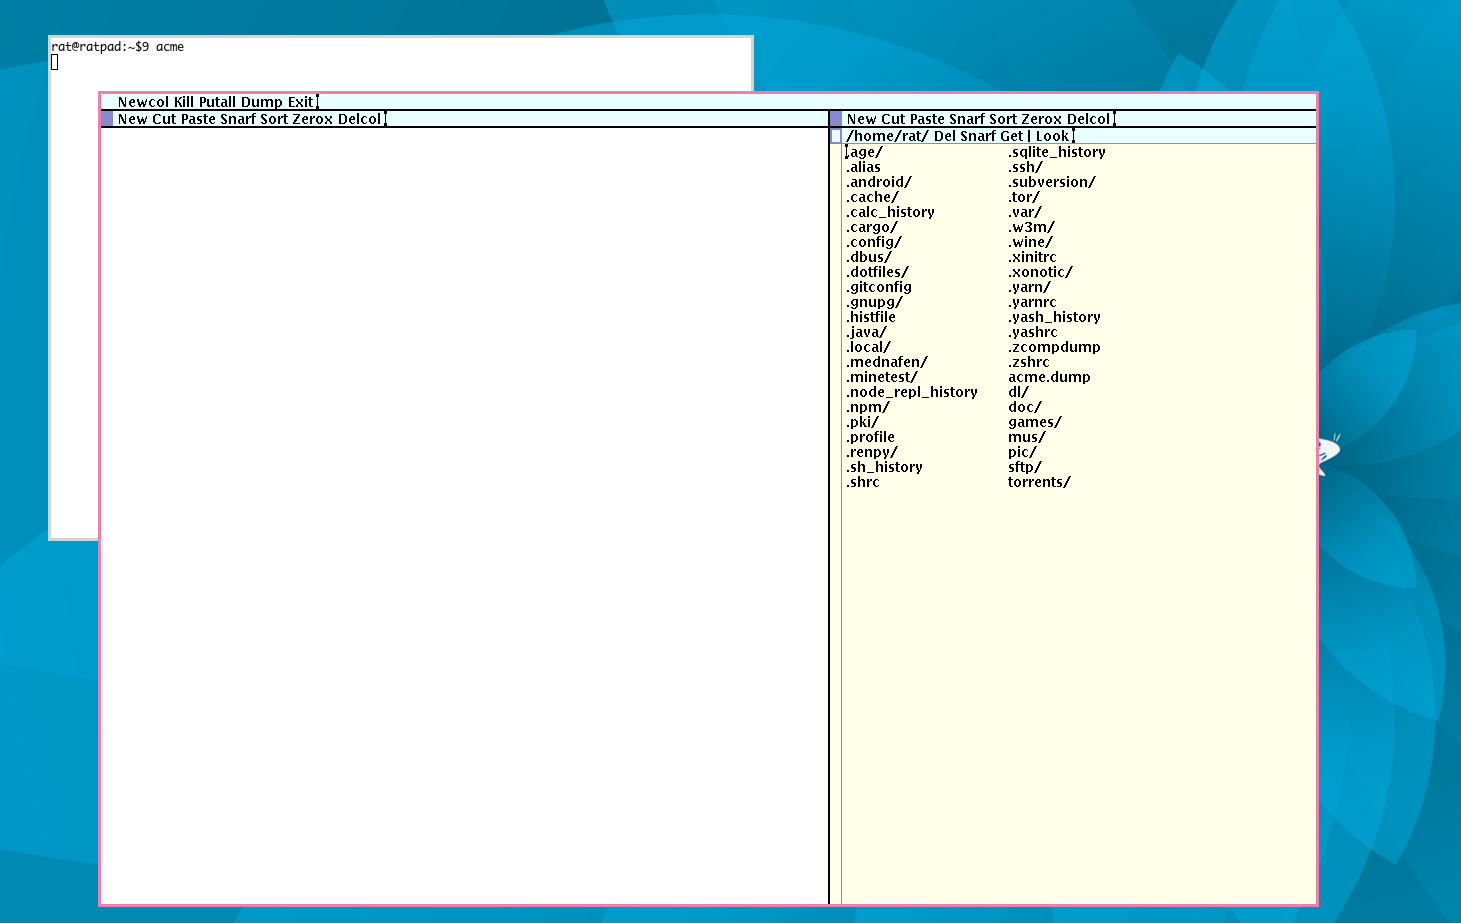Select the mus/ directory entry

(1027, 437)
